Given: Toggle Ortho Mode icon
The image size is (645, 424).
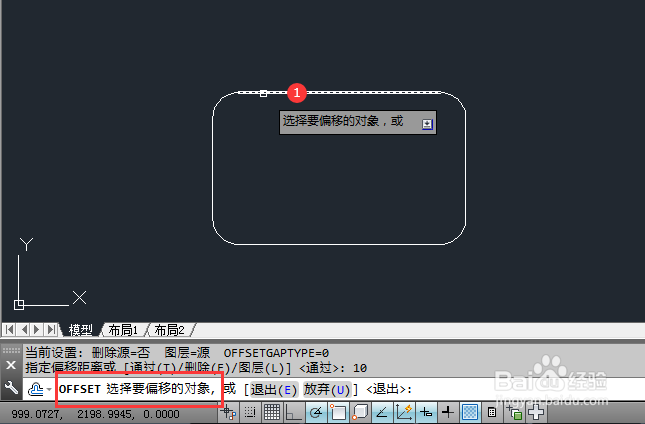Looking at the screenshot, I should (x=293, y=412).
